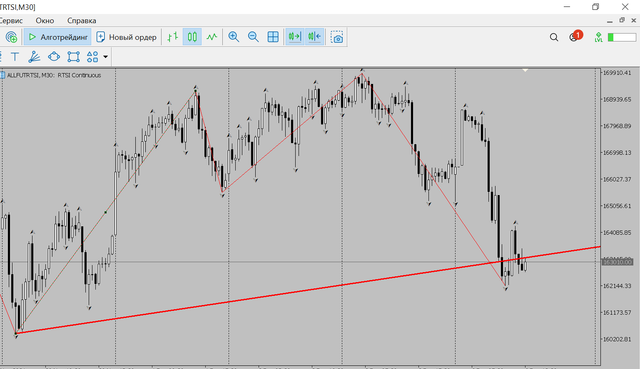
Task: Tile windows with the grid icon
Action: click(273, 37)
